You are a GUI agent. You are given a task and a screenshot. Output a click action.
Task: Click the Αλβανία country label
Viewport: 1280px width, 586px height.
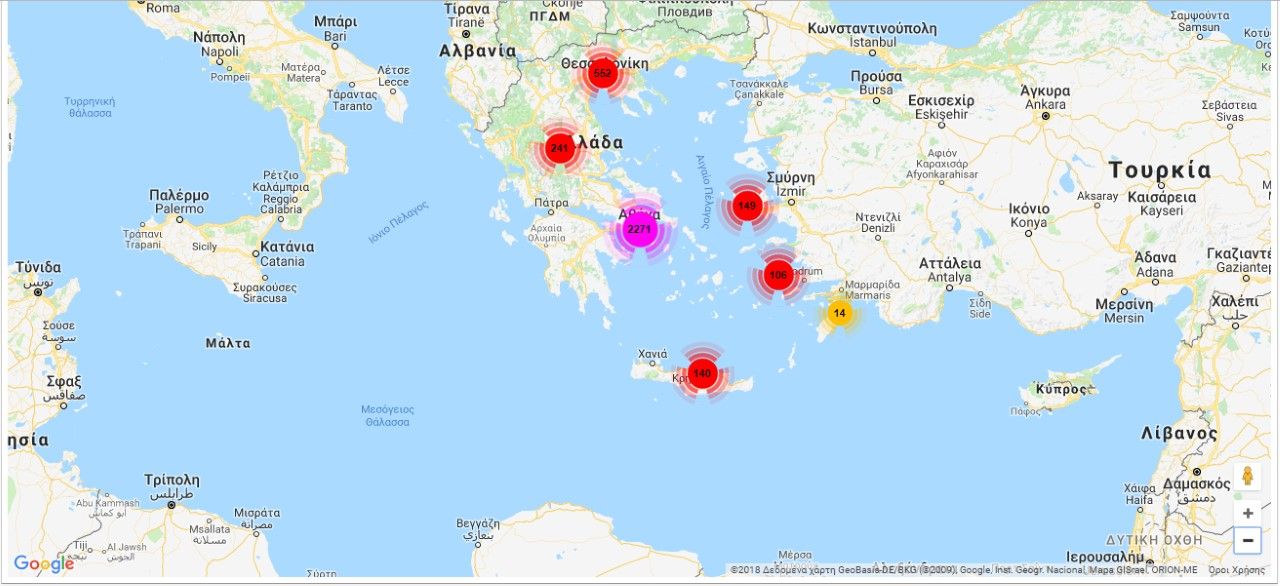(477, 51)
